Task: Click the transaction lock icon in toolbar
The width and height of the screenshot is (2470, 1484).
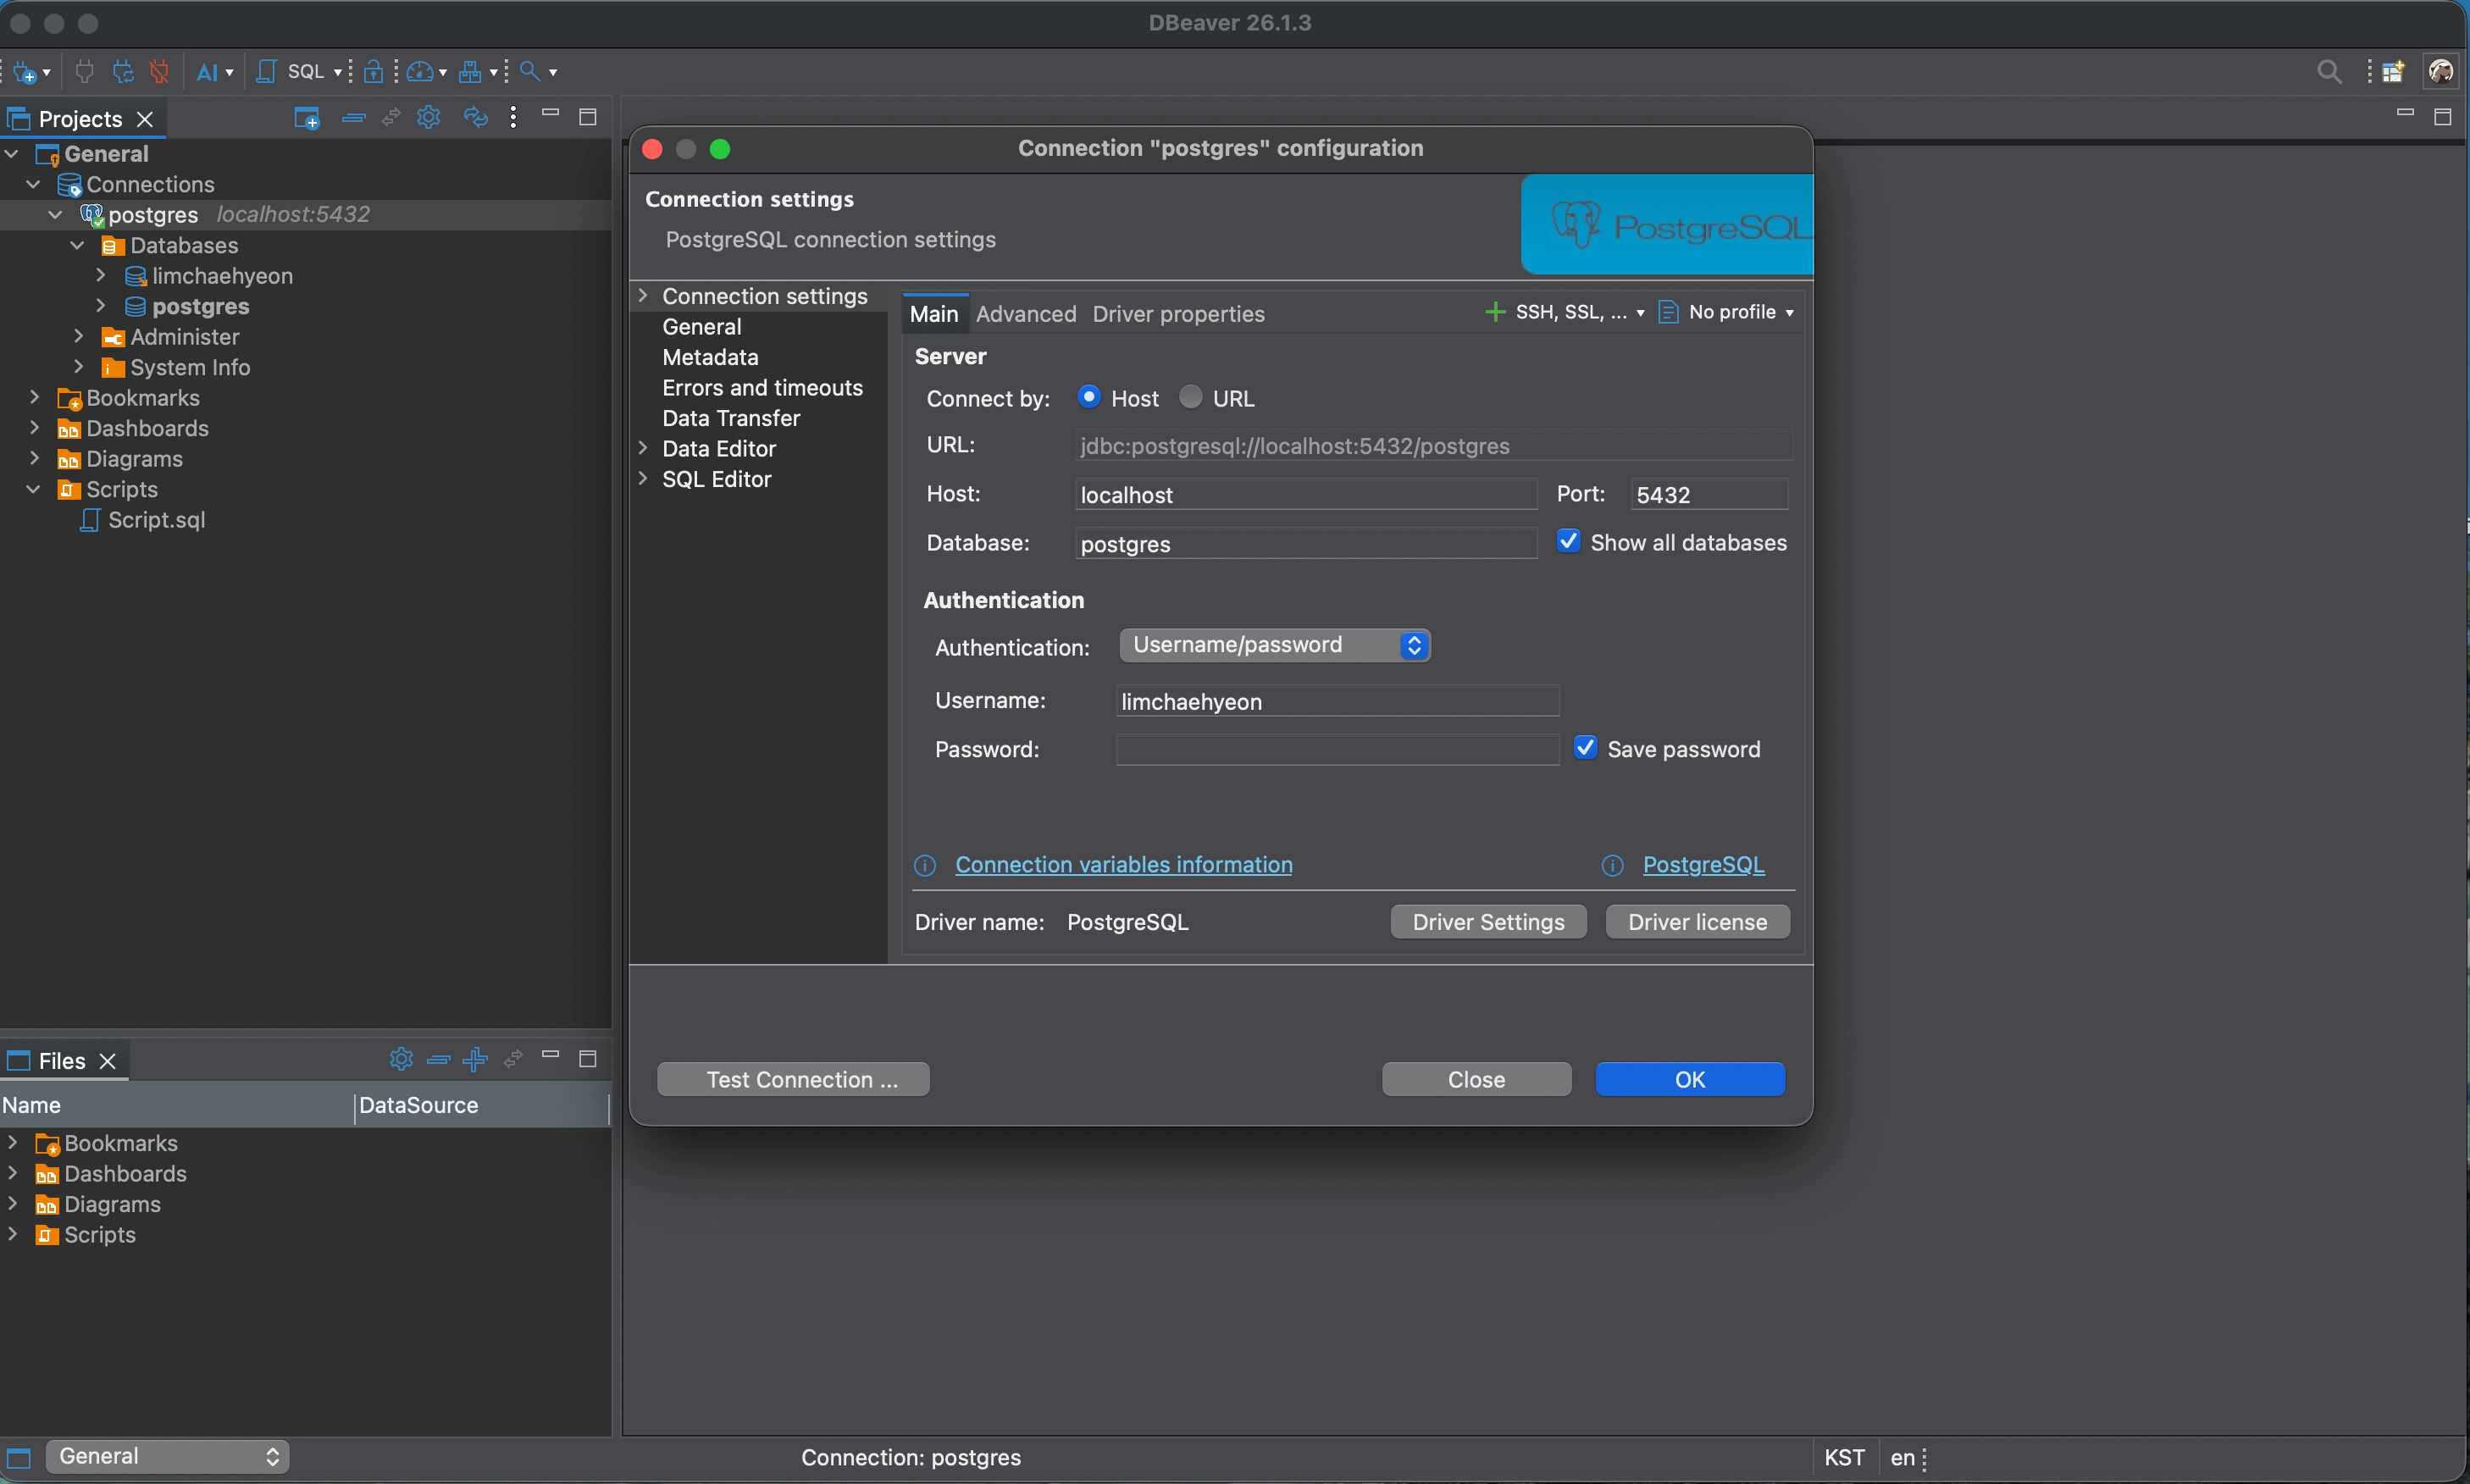Action: pos(374,72)
